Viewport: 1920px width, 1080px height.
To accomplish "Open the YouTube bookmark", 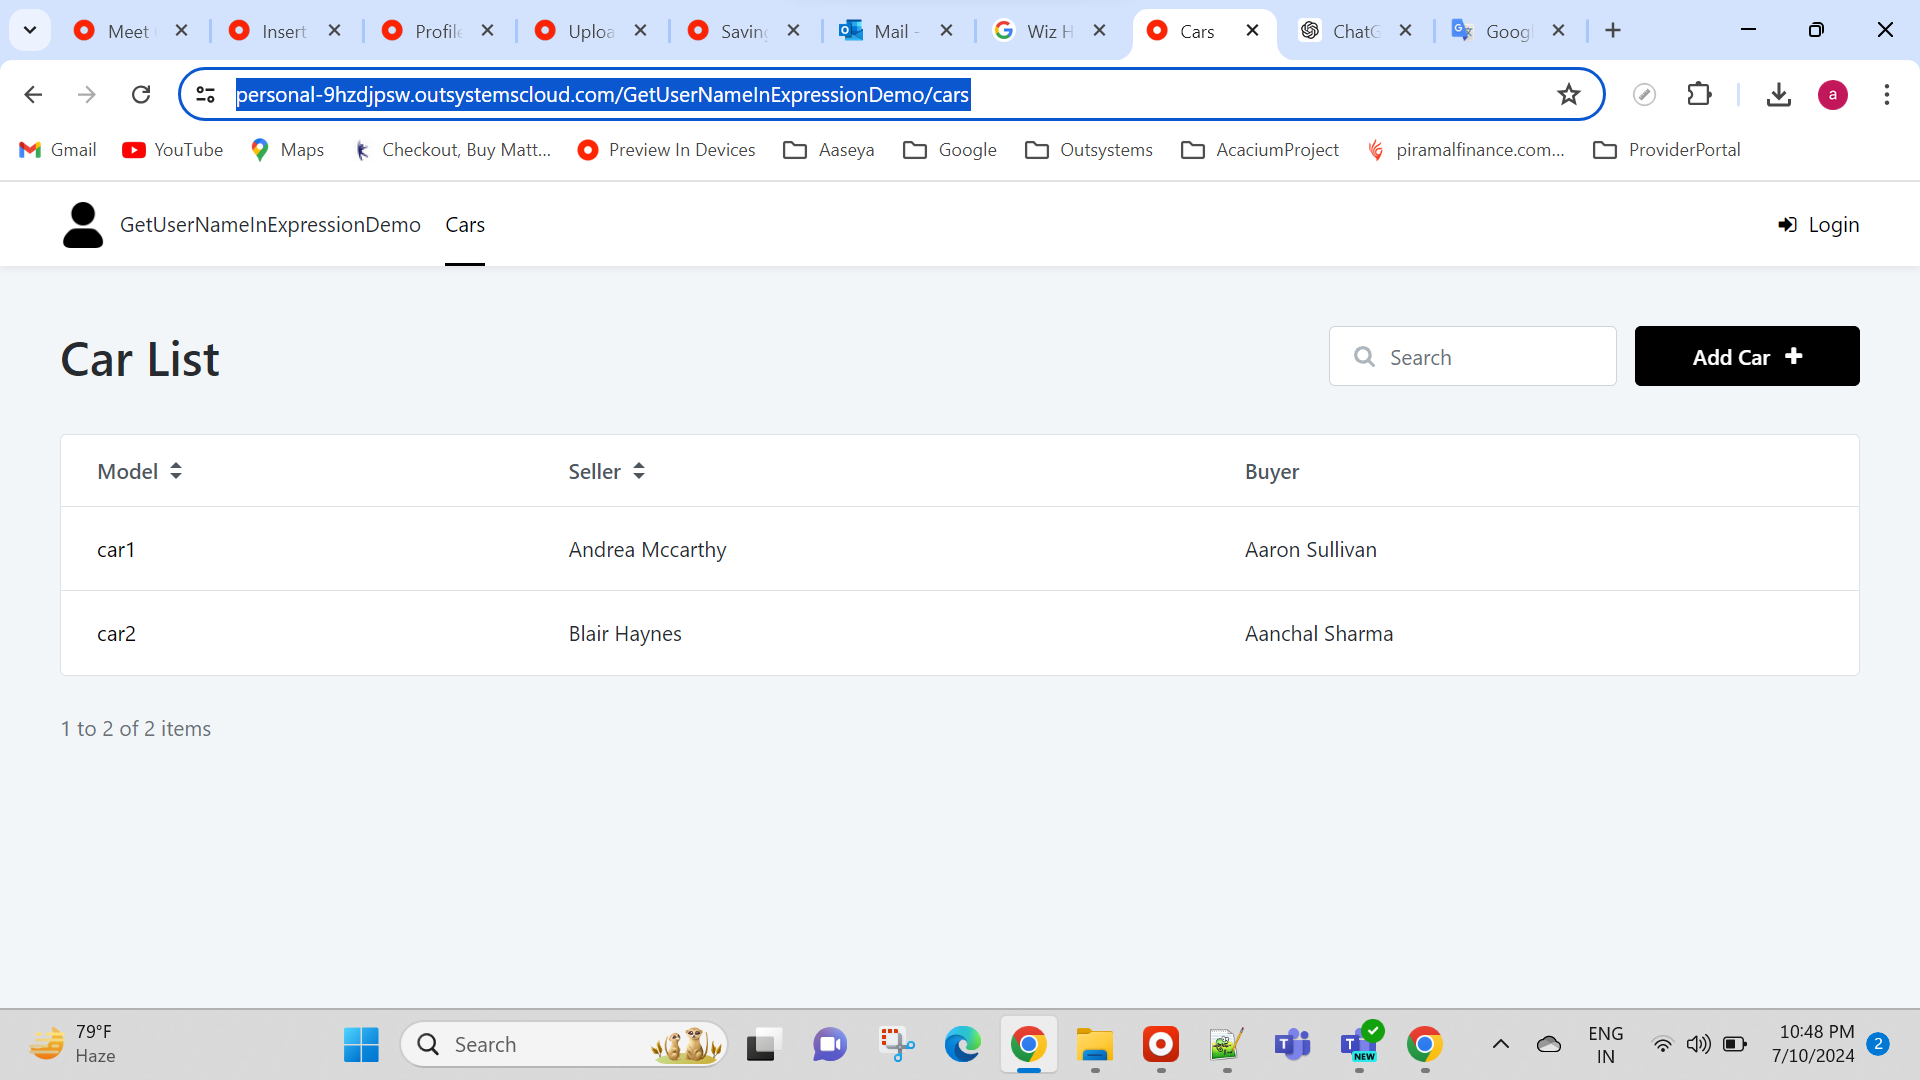I will [x=173, y=150].
